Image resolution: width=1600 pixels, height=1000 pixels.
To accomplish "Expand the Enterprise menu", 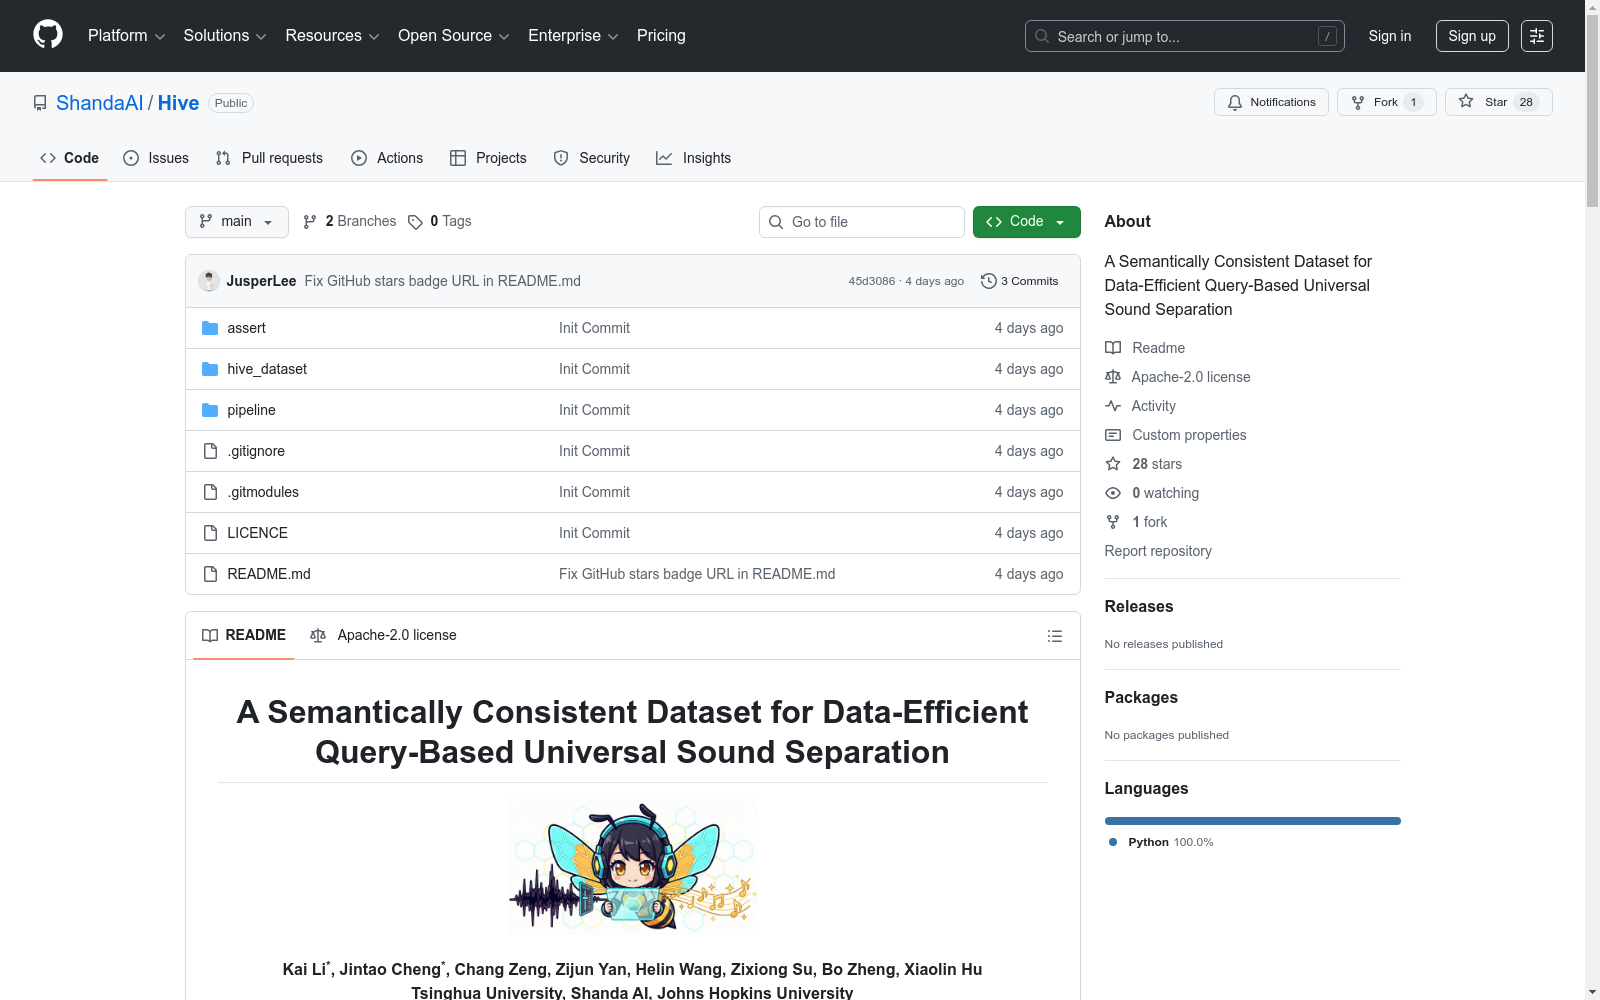I will click(x=573, y=36).
